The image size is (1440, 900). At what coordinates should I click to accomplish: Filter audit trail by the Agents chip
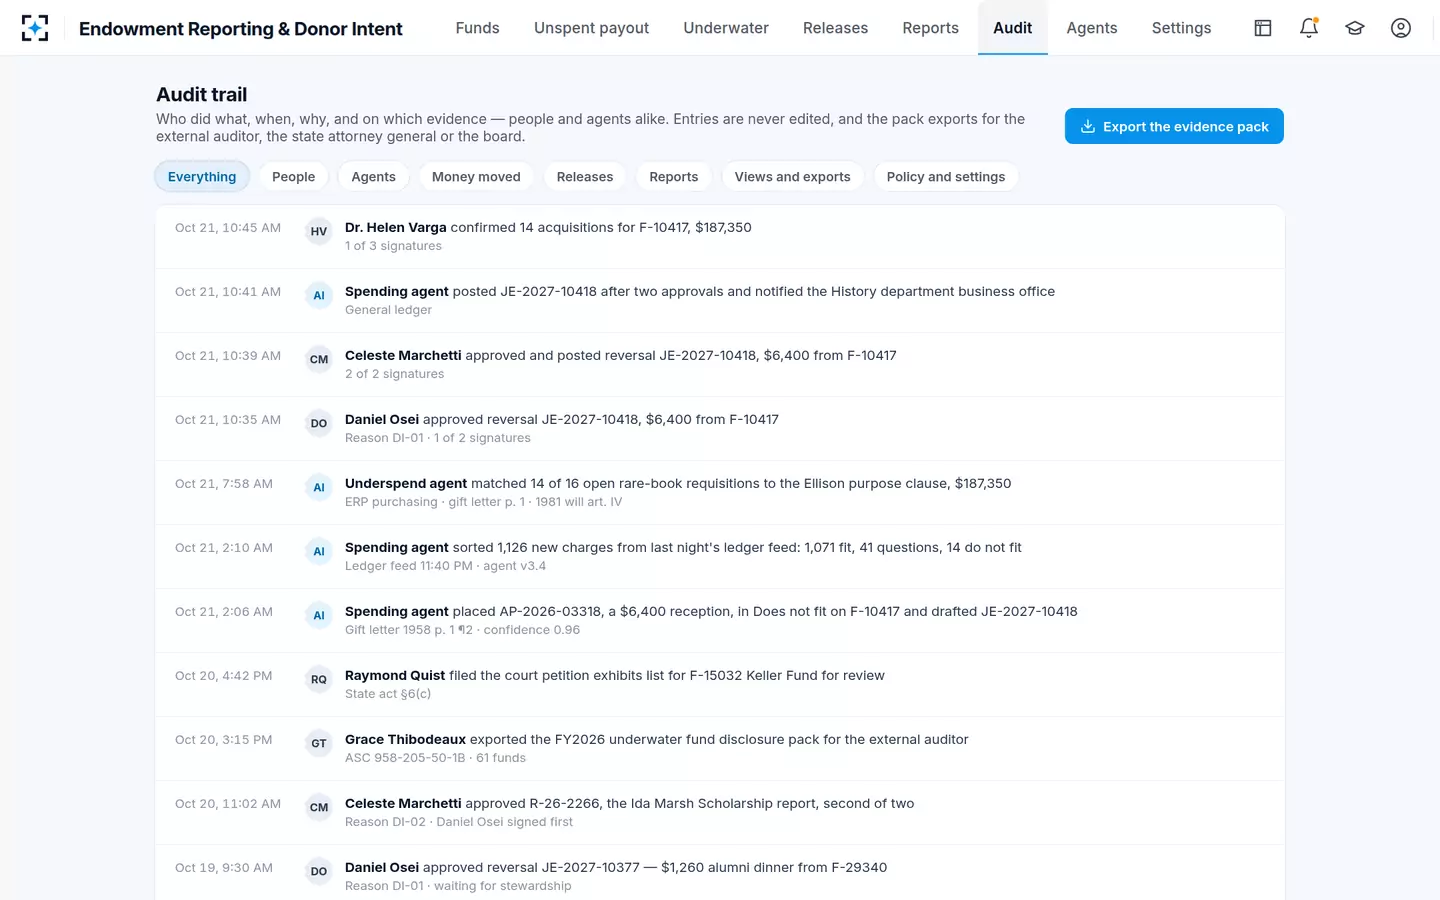(x=373, y=177)
